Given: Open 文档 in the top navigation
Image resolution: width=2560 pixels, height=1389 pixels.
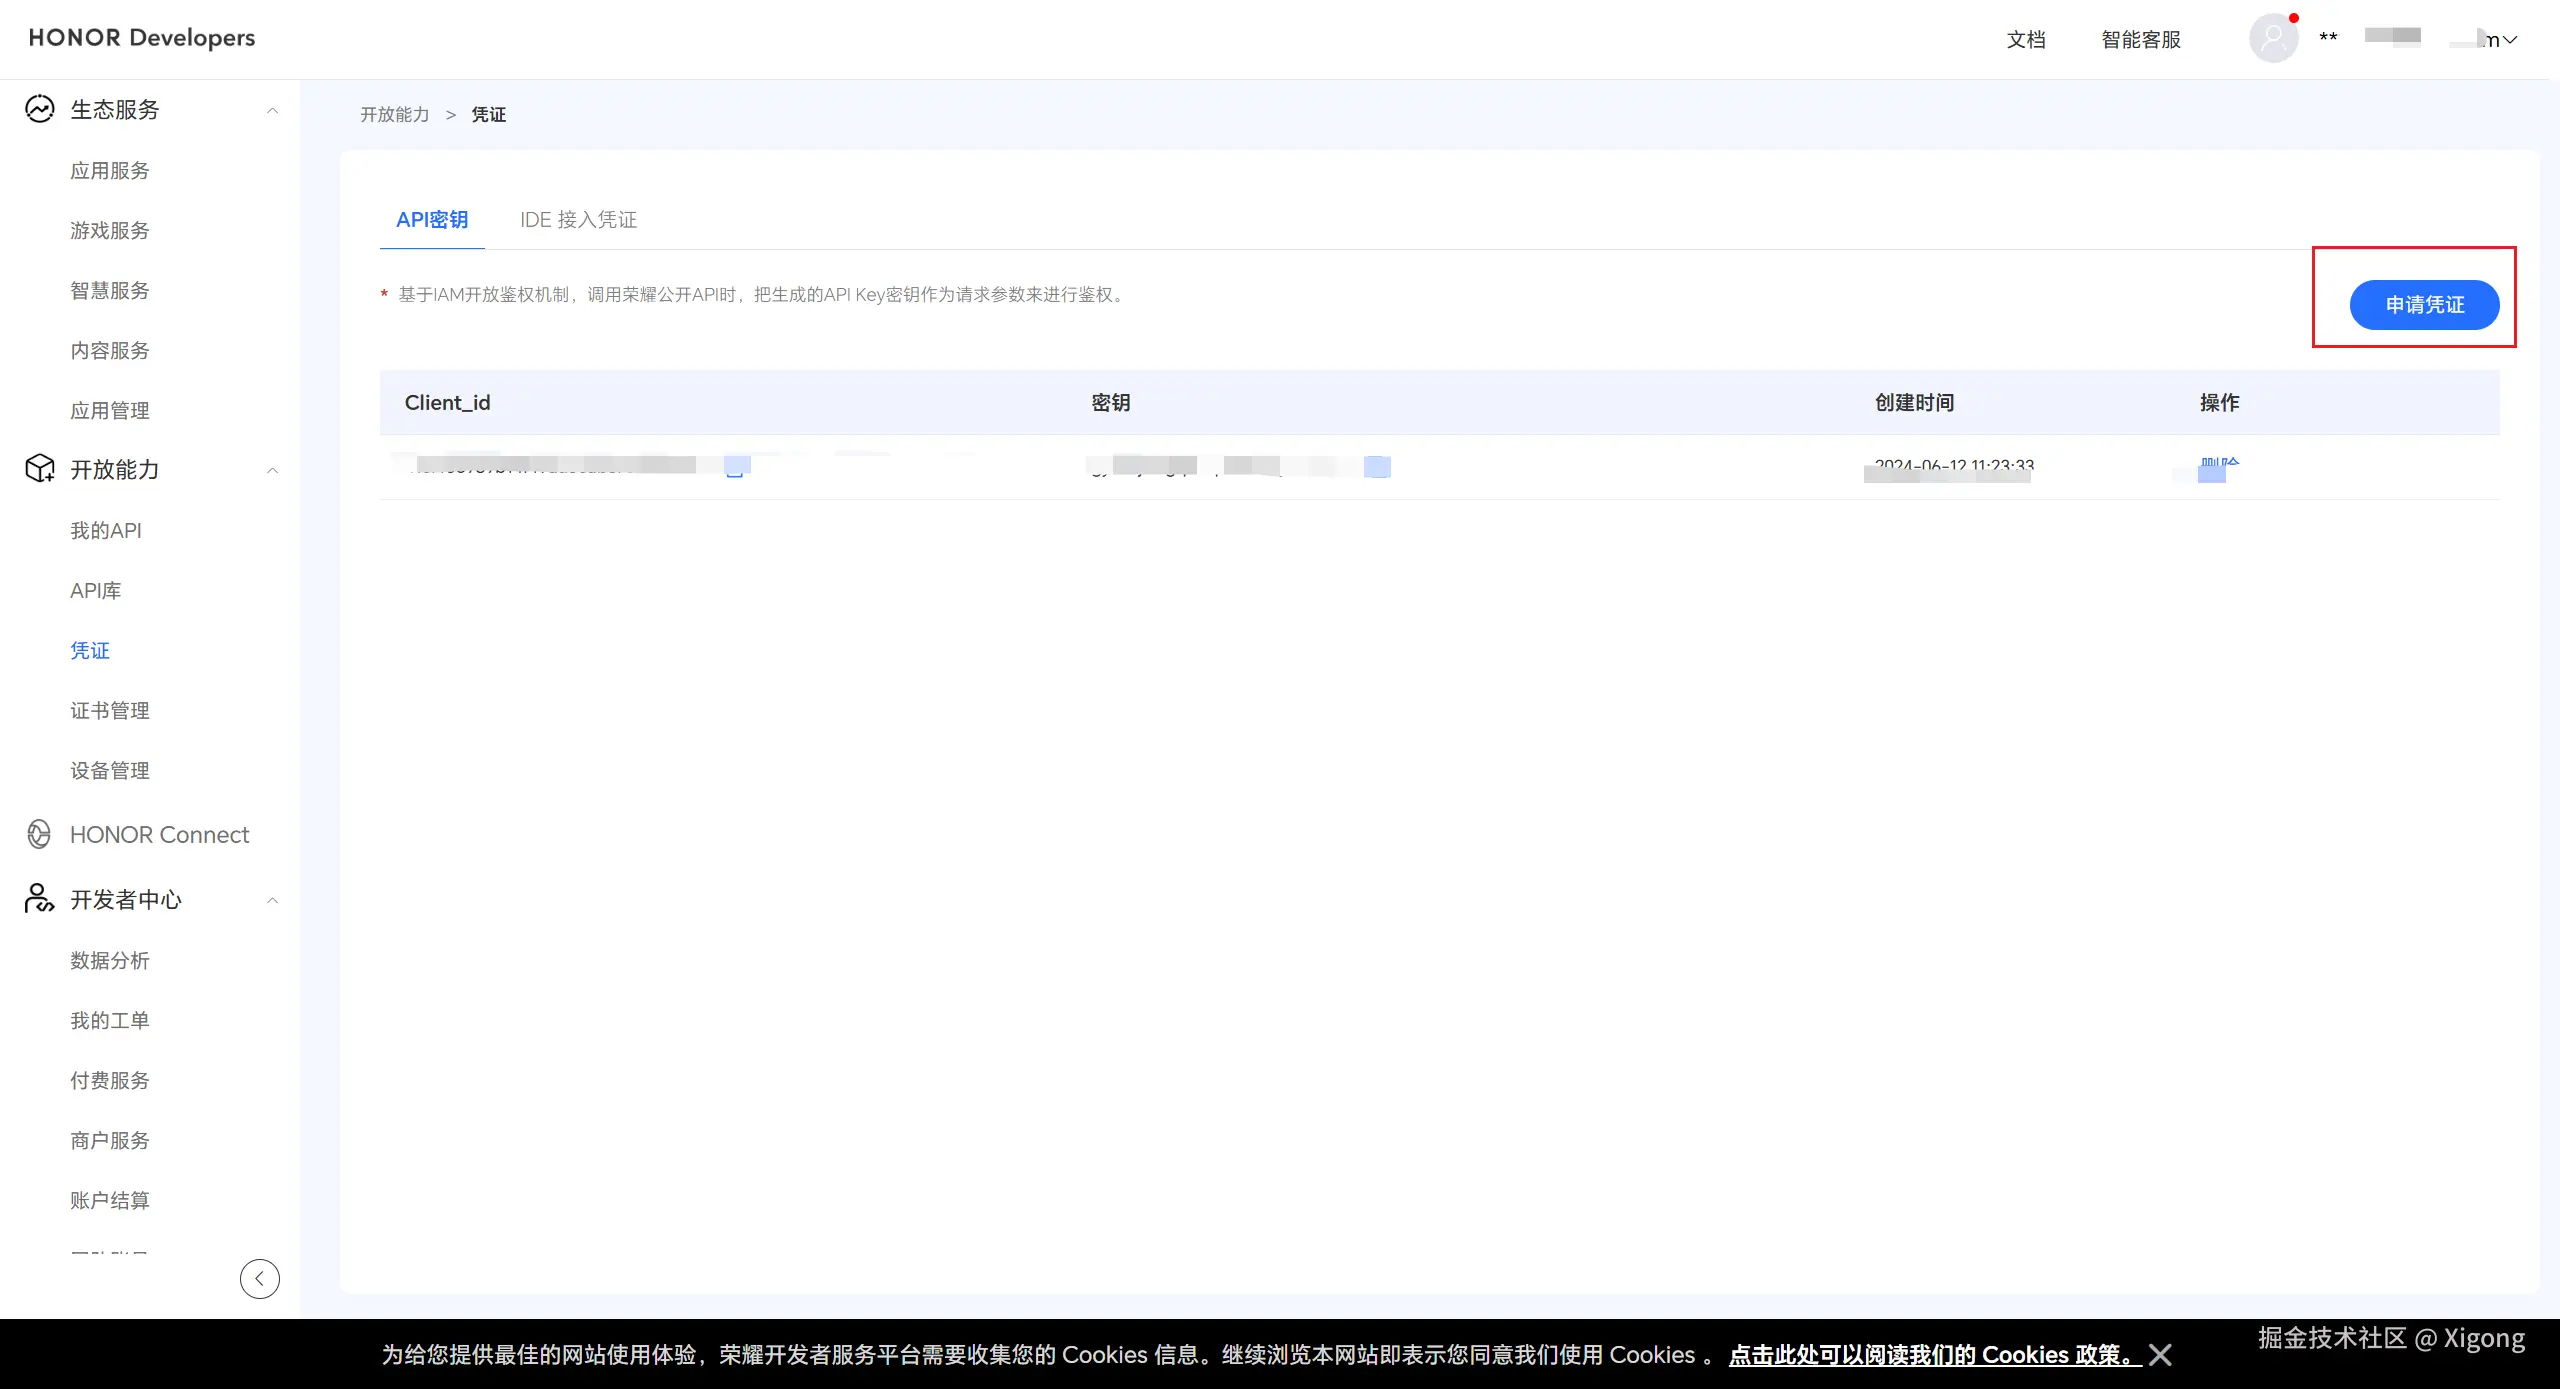Looking at the screenshot, I should 2026,40.
